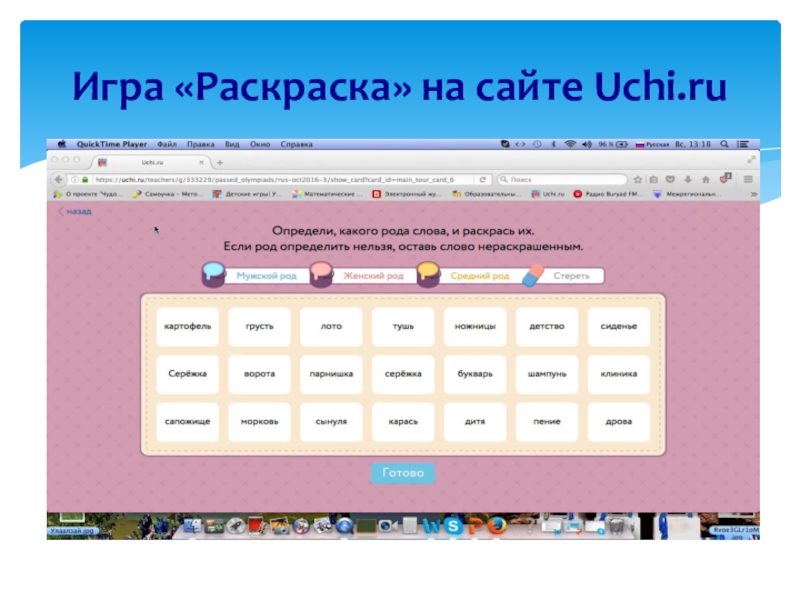Open Spotlight search magnifier icon

tap(724, 144)
